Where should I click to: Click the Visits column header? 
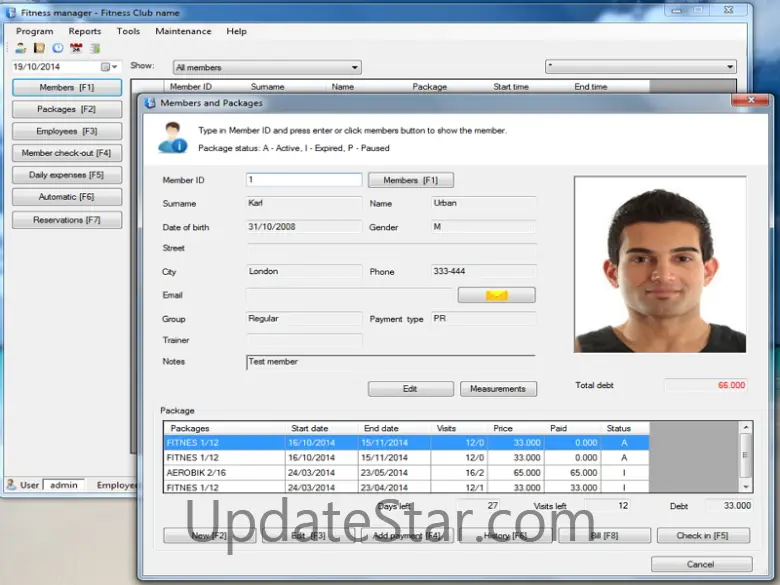tap(459, 428)
